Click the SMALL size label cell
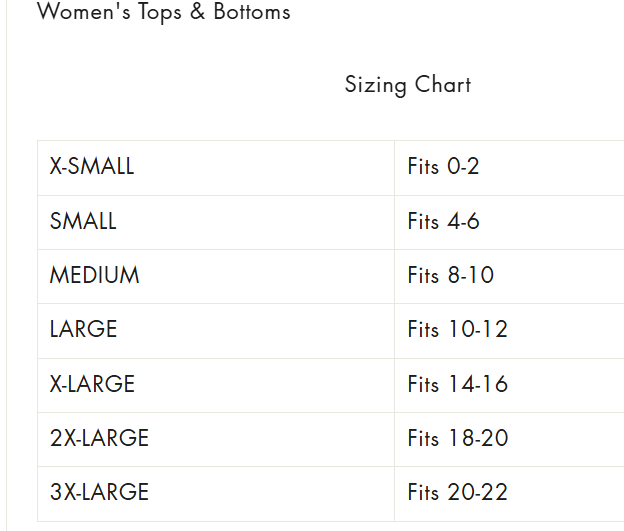 (83, 221)
